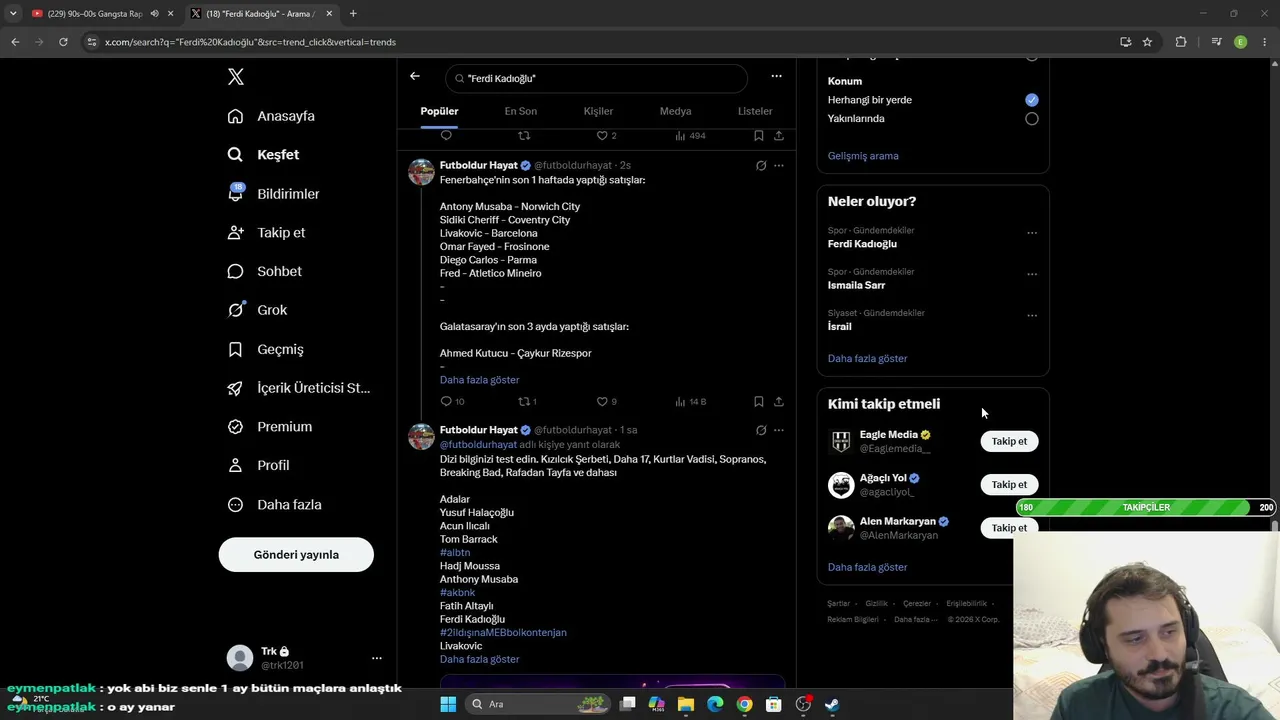Retweet the Fenerbahçe sales tweet
This screenshot has height=720, width=1280.
click(527, 401)
